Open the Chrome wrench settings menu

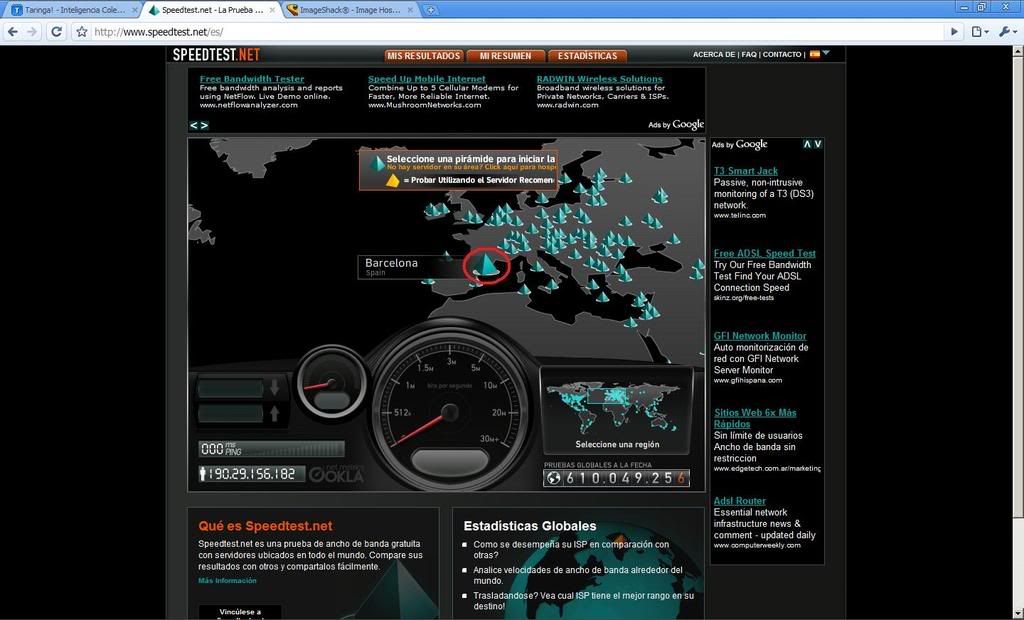1006,31
